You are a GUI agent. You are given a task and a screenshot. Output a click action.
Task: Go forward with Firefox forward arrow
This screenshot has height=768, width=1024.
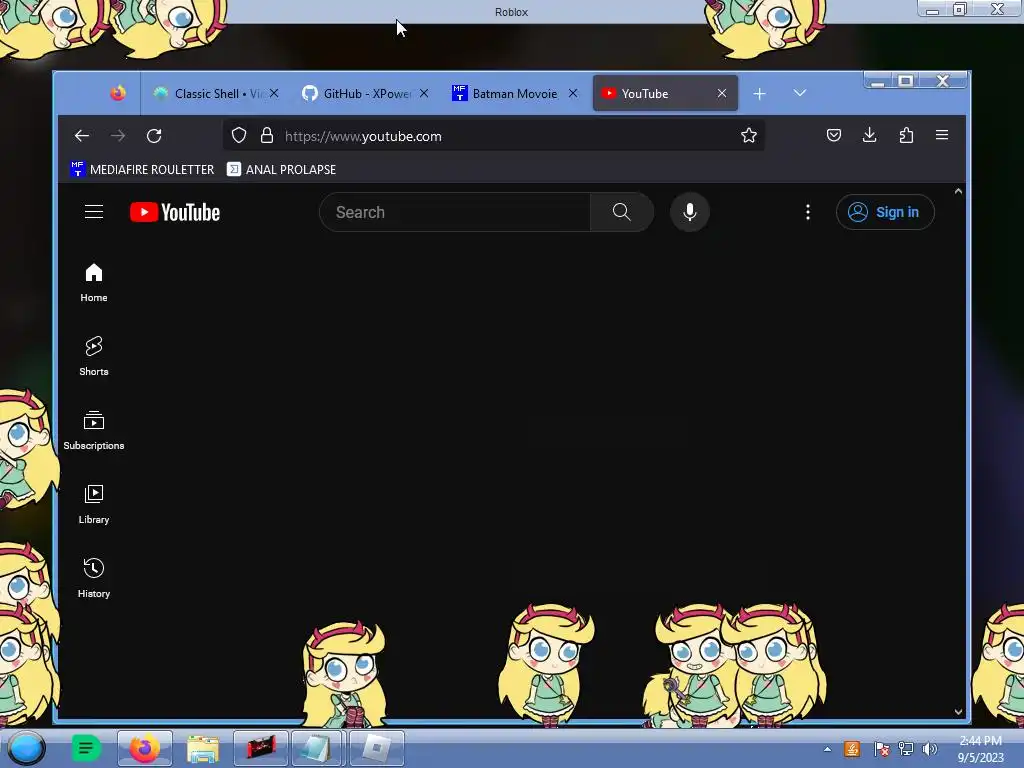(x=118, y=136)
